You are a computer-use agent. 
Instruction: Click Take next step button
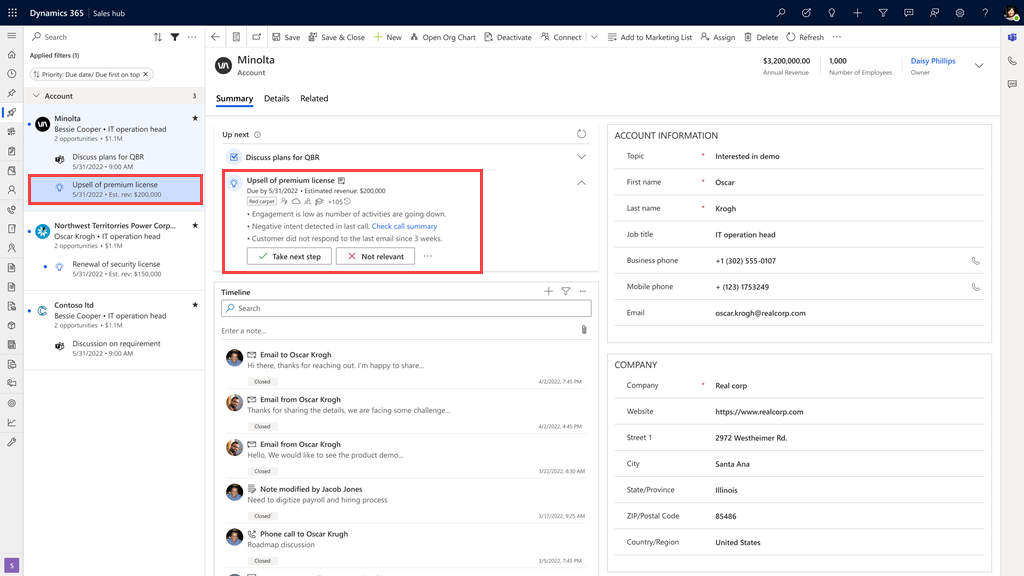click(289, 257)
